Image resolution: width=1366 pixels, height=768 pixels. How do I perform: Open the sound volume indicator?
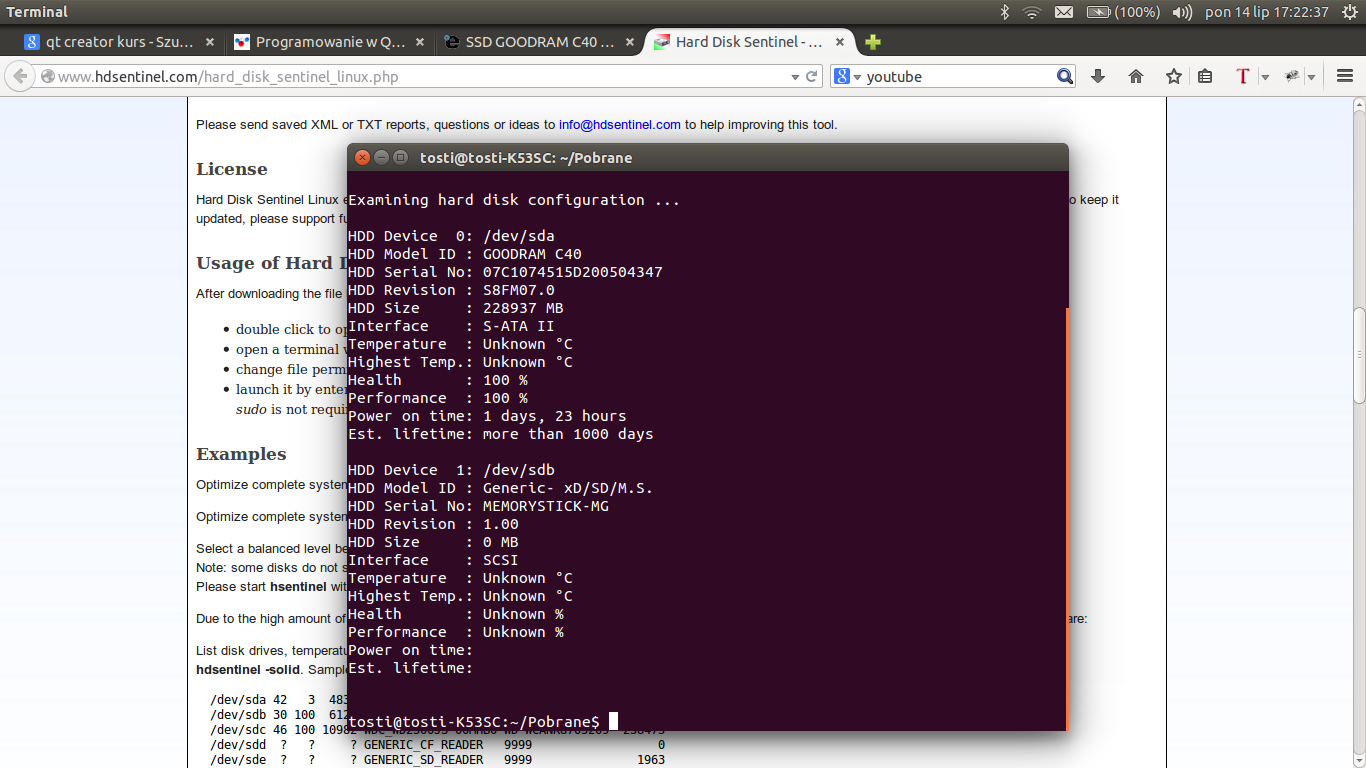1182,12
